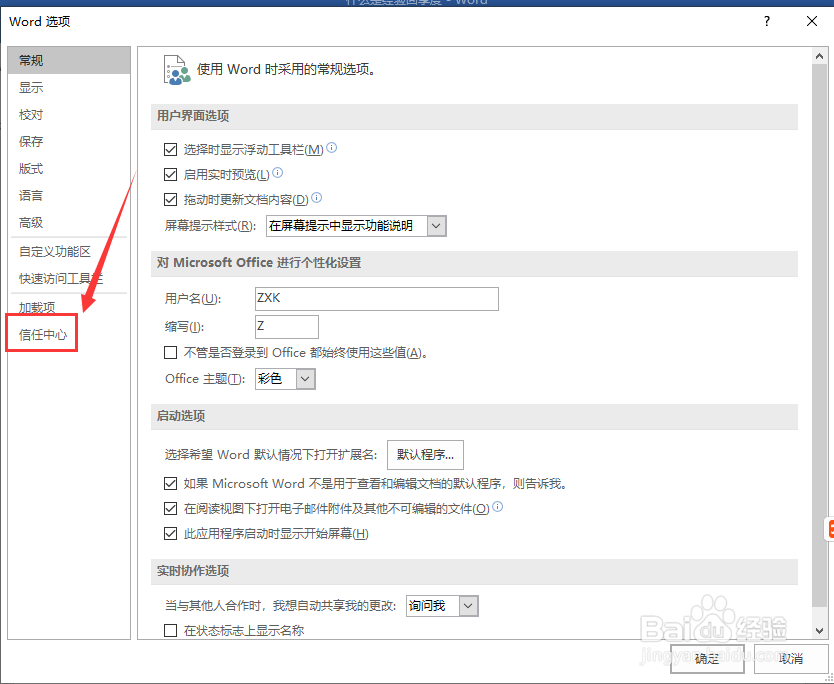The height and width of the screenshot is (684, 834).
Task: Select 版式 in the sidebar
Action: click(69, 169)
